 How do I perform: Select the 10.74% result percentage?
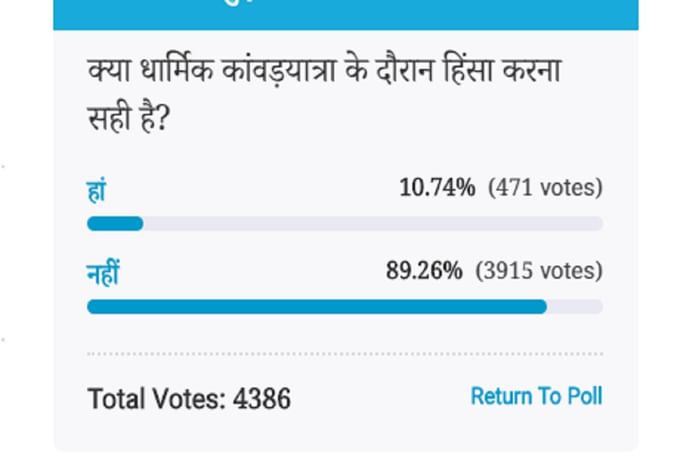coord(435,187)
